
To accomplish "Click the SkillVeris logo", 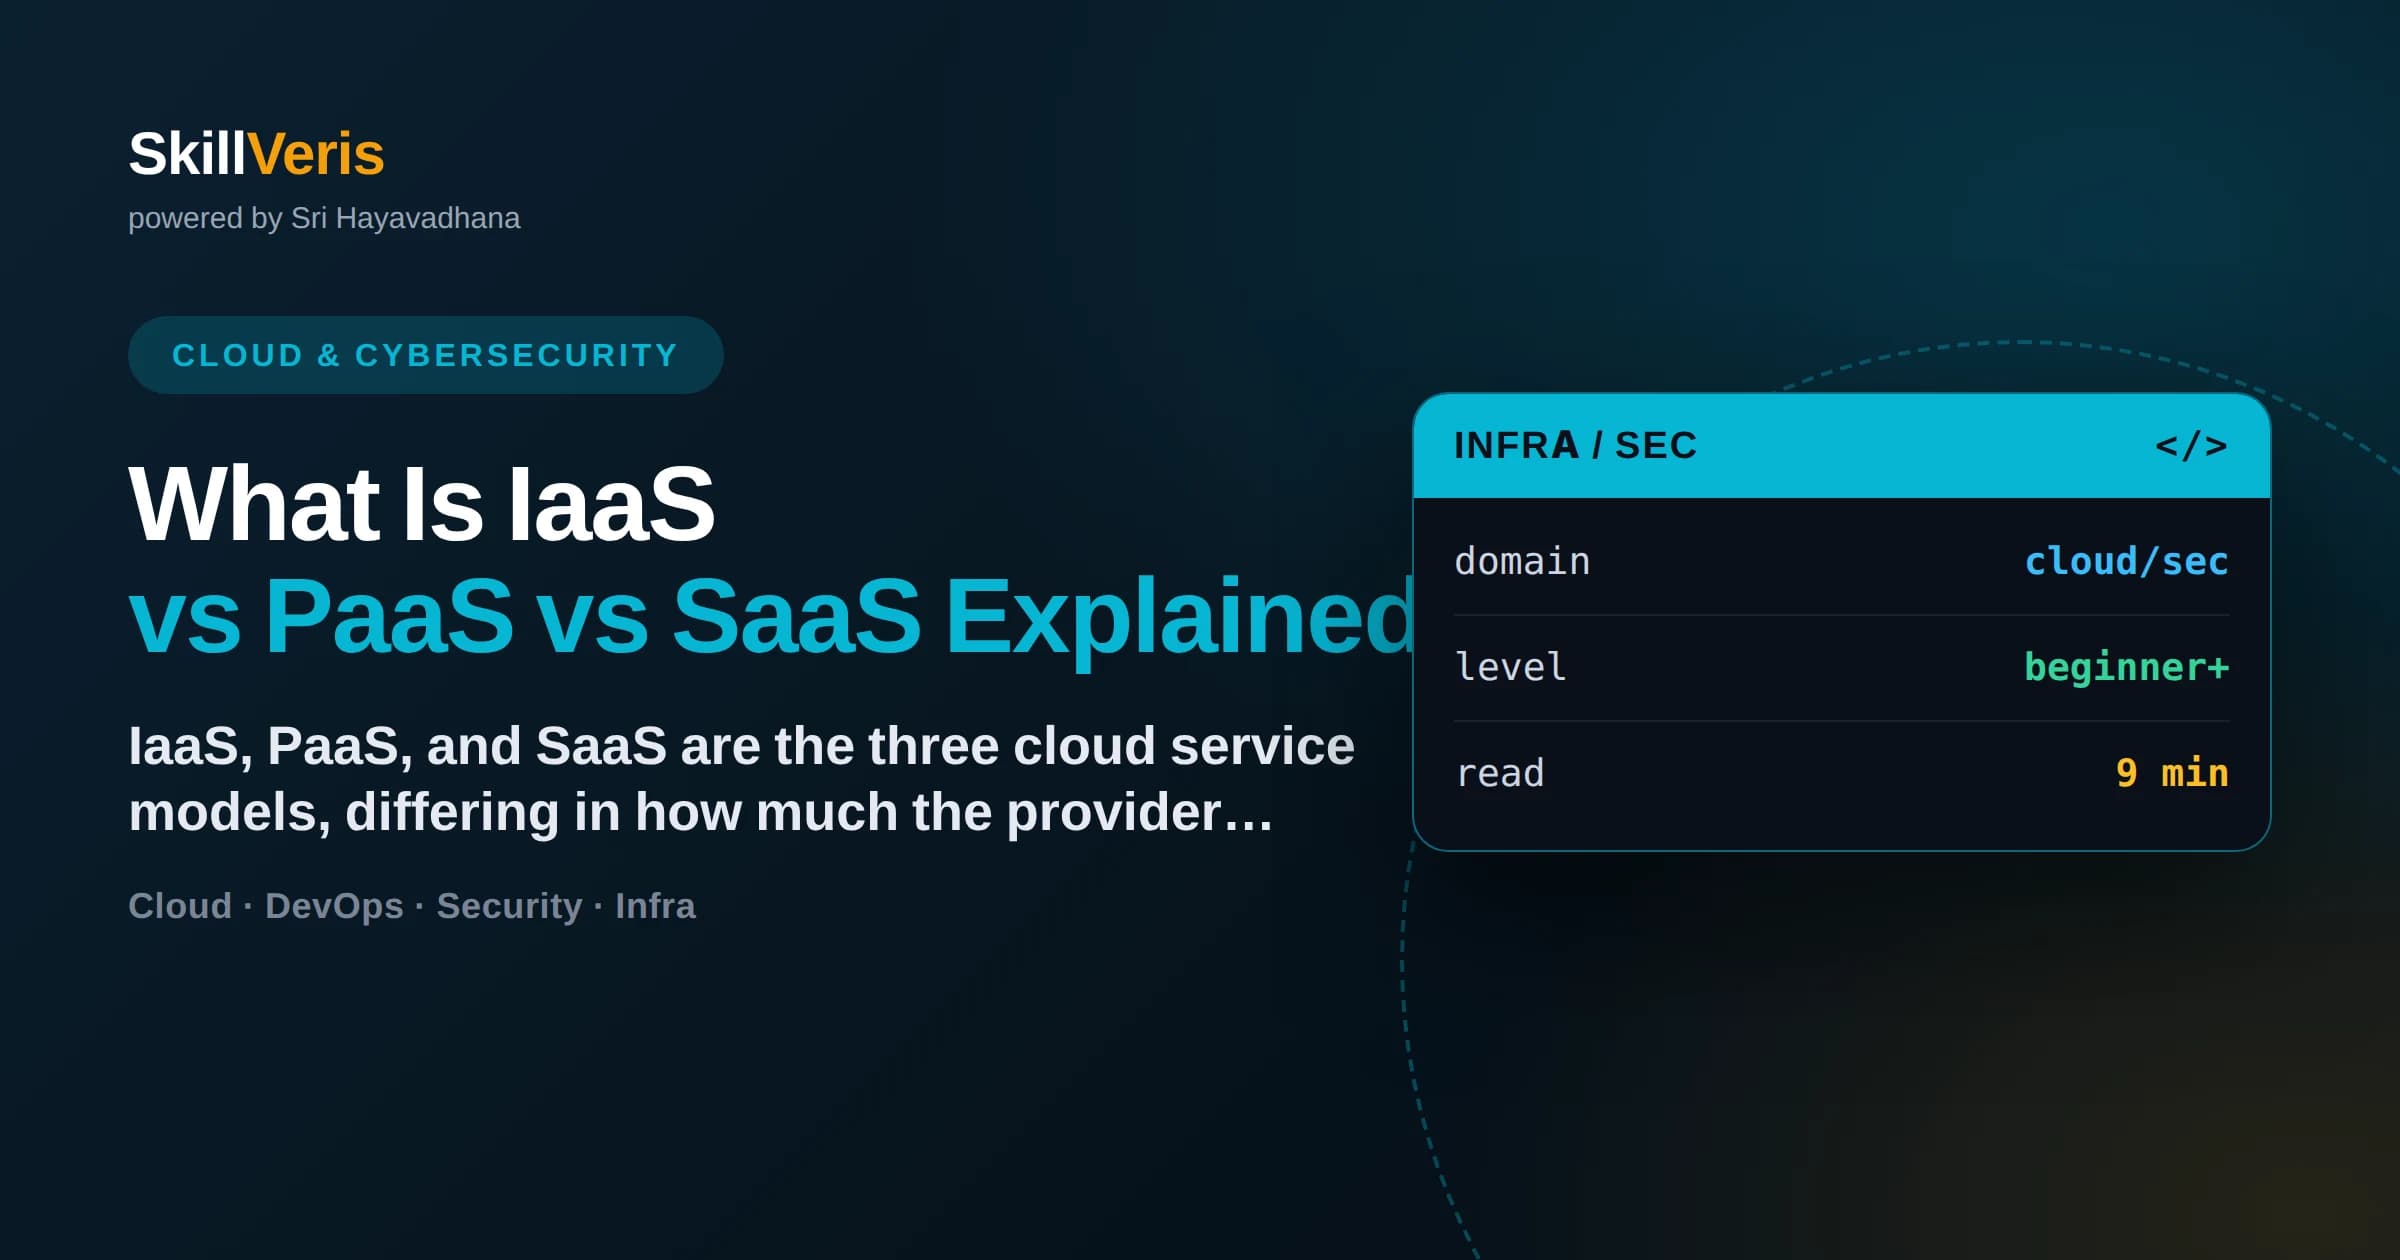I will pos(256,154).
